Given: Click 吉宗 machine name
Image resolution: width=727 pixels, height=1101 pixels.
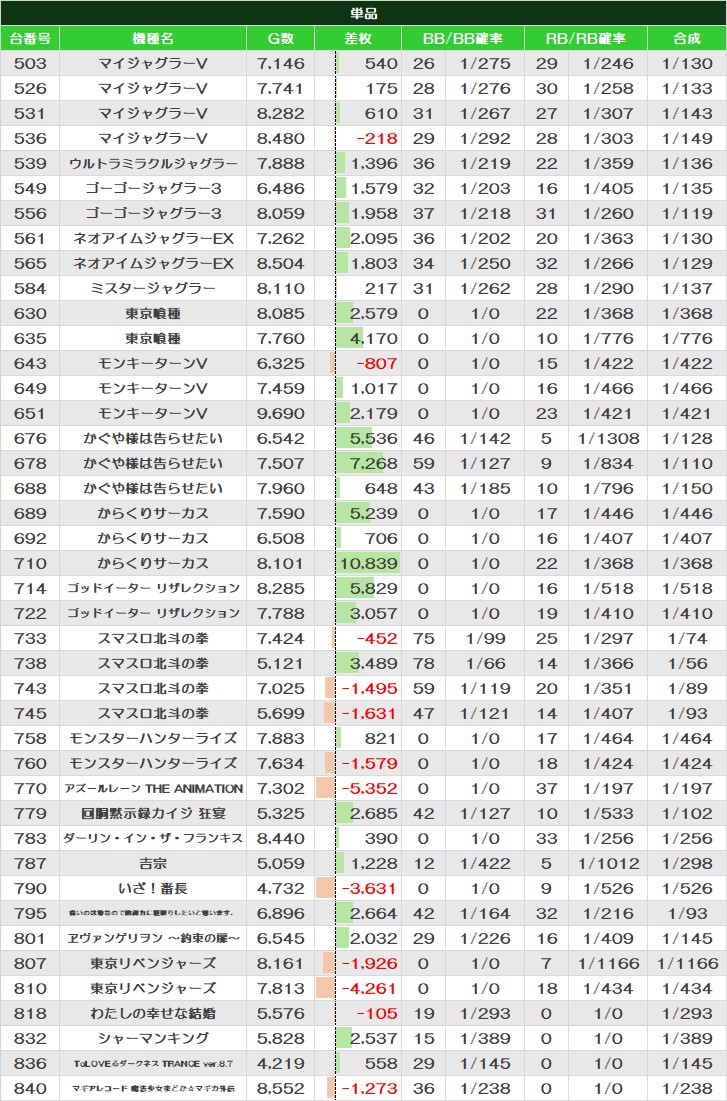Looking at the screenshot, I should pyautogui.click(x=153, y=864).
